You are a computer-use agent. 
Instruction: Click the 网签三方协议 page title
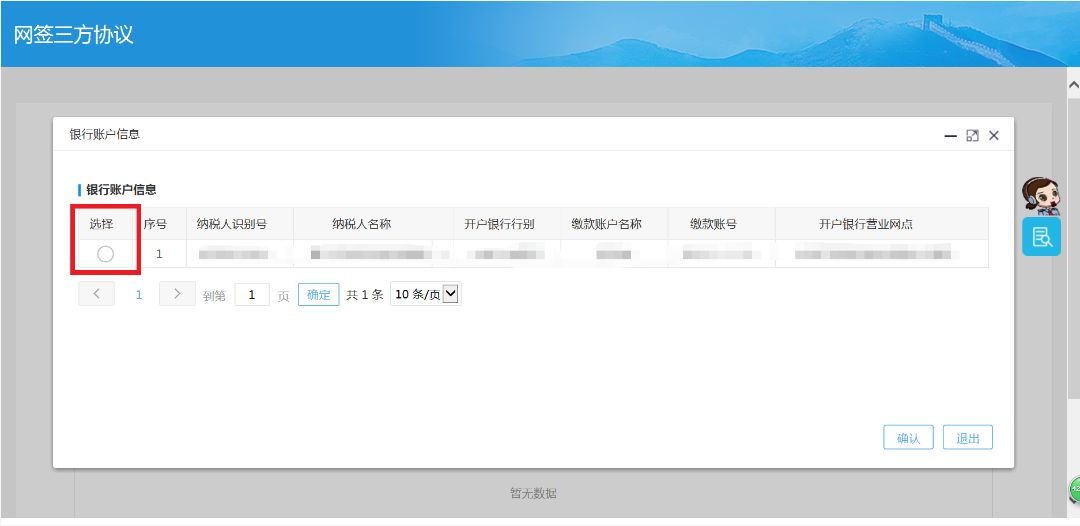74,34
